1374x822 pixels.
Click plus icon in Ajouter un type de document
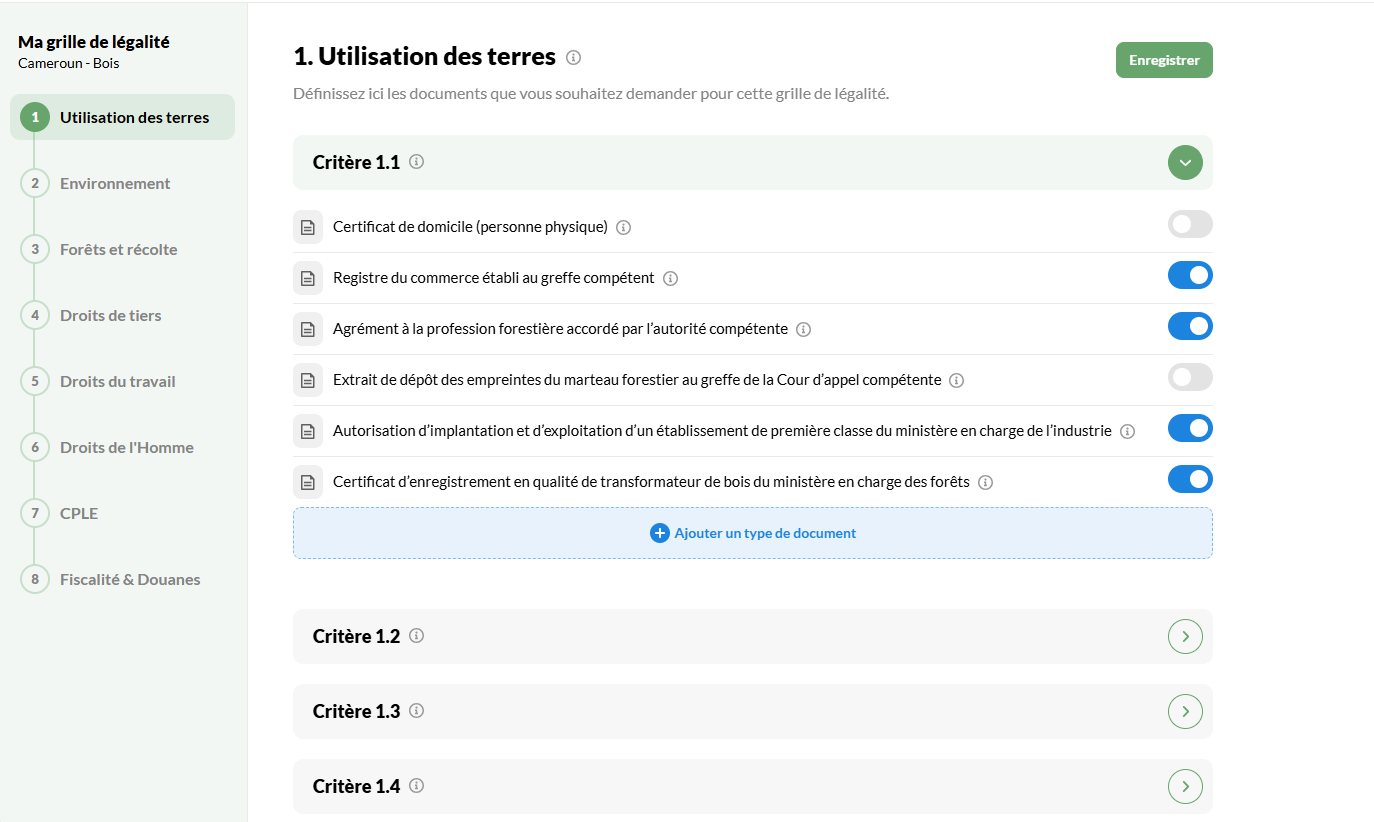pyautogui.click(x=659, y=533)
